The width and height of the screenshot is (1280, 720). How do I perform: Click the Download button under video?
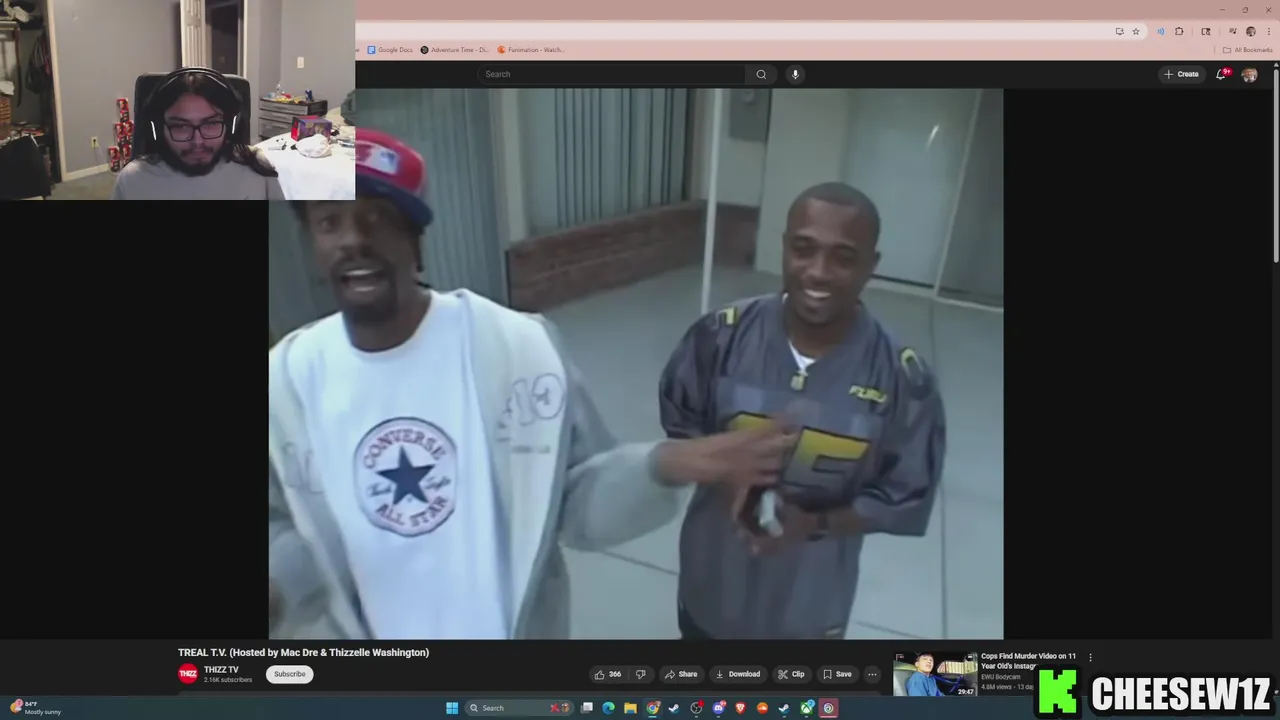[x=738, y=674]
